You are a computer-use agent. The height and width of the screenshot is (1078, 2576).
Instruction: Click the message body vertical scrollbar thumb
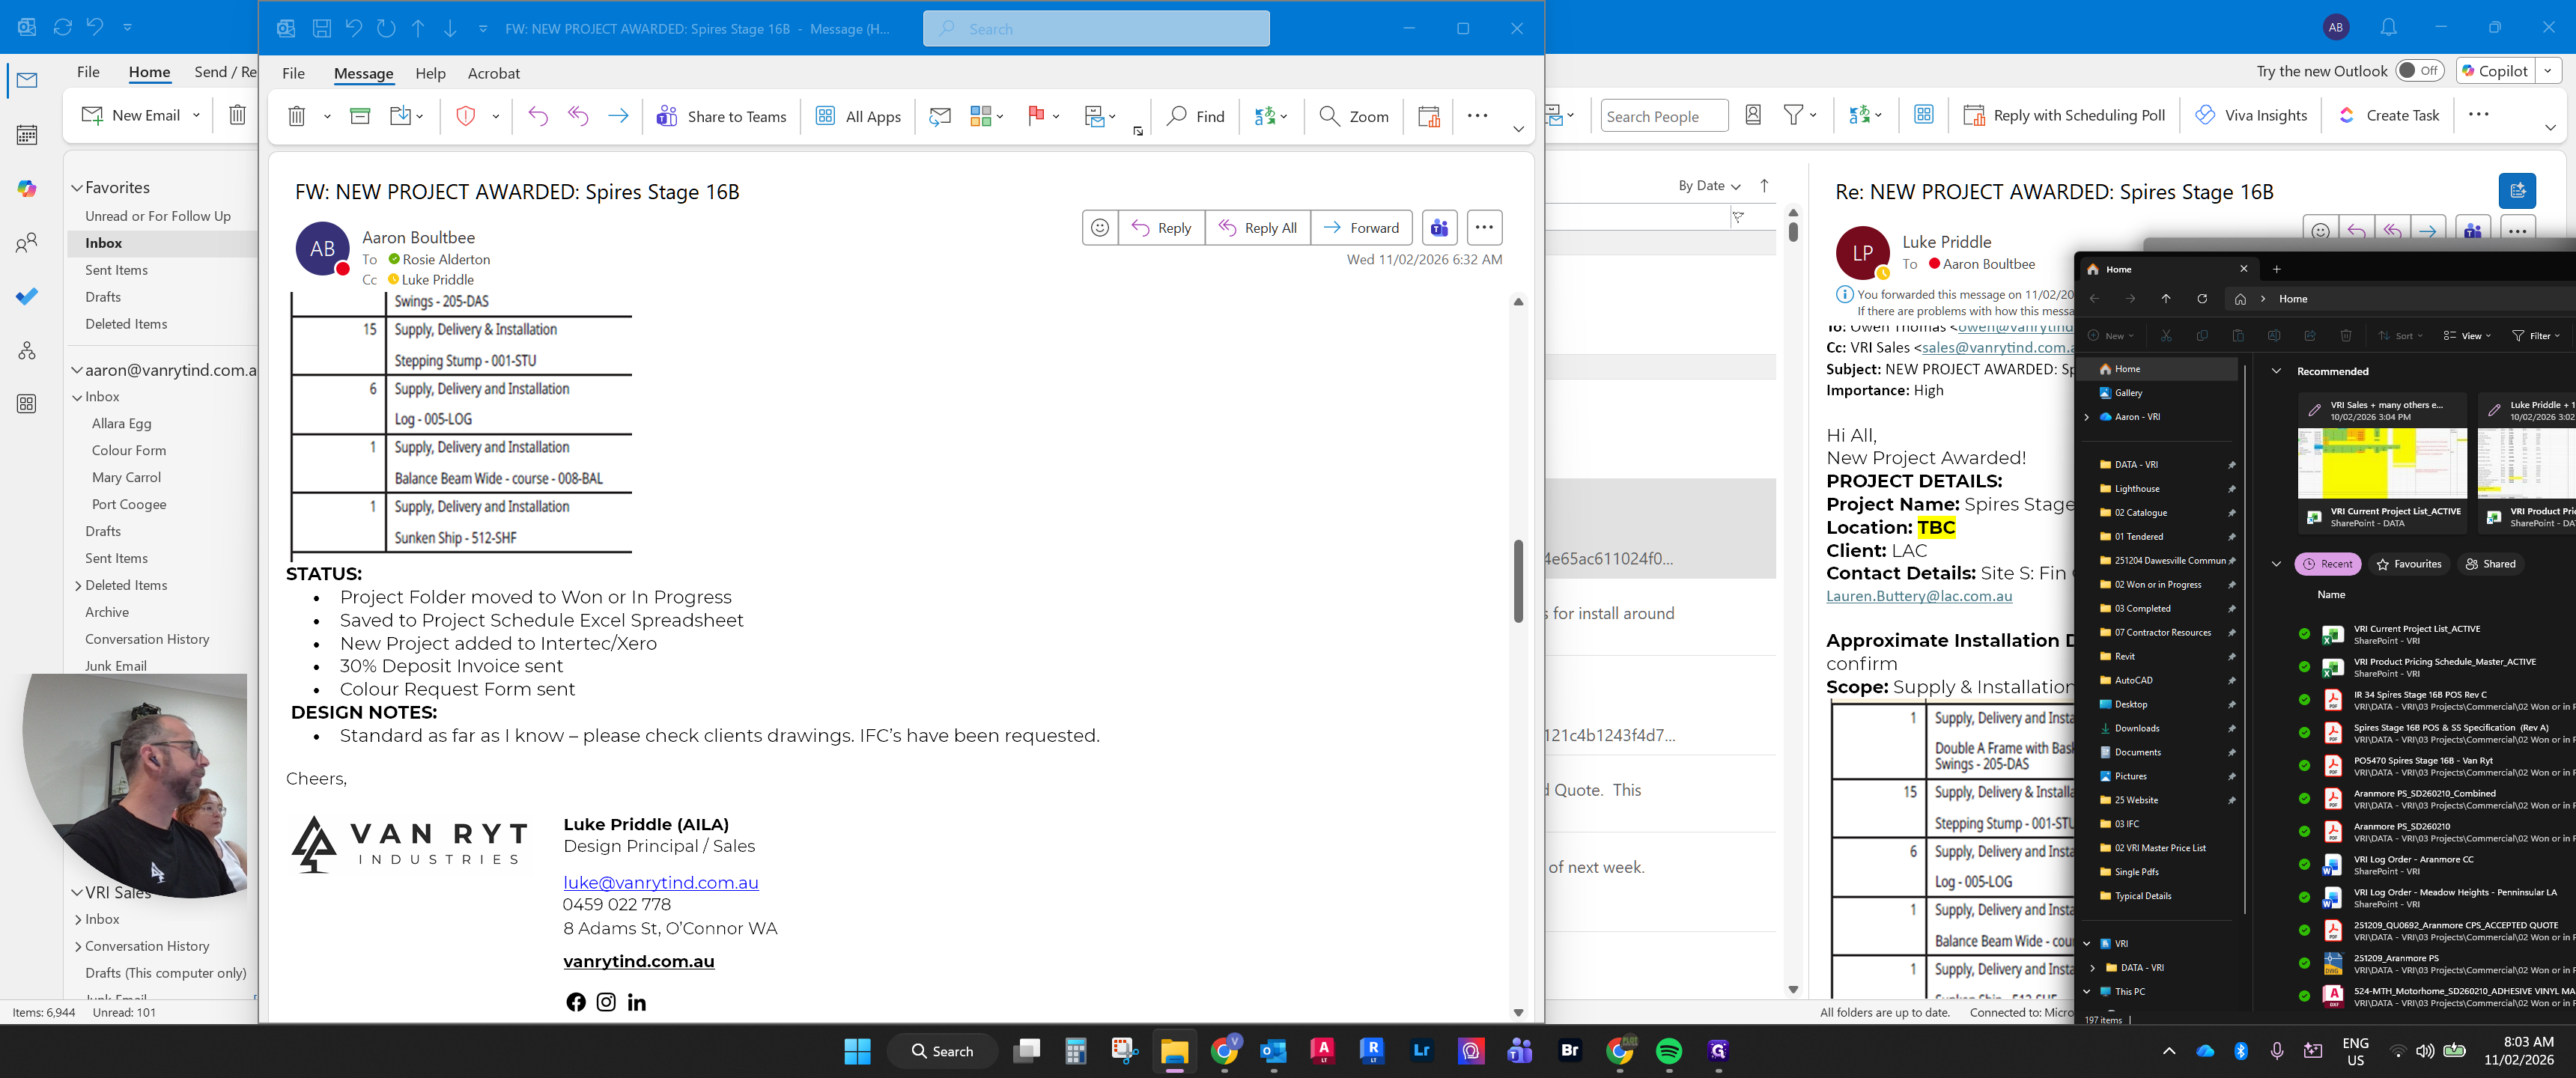pos(1517,581)
